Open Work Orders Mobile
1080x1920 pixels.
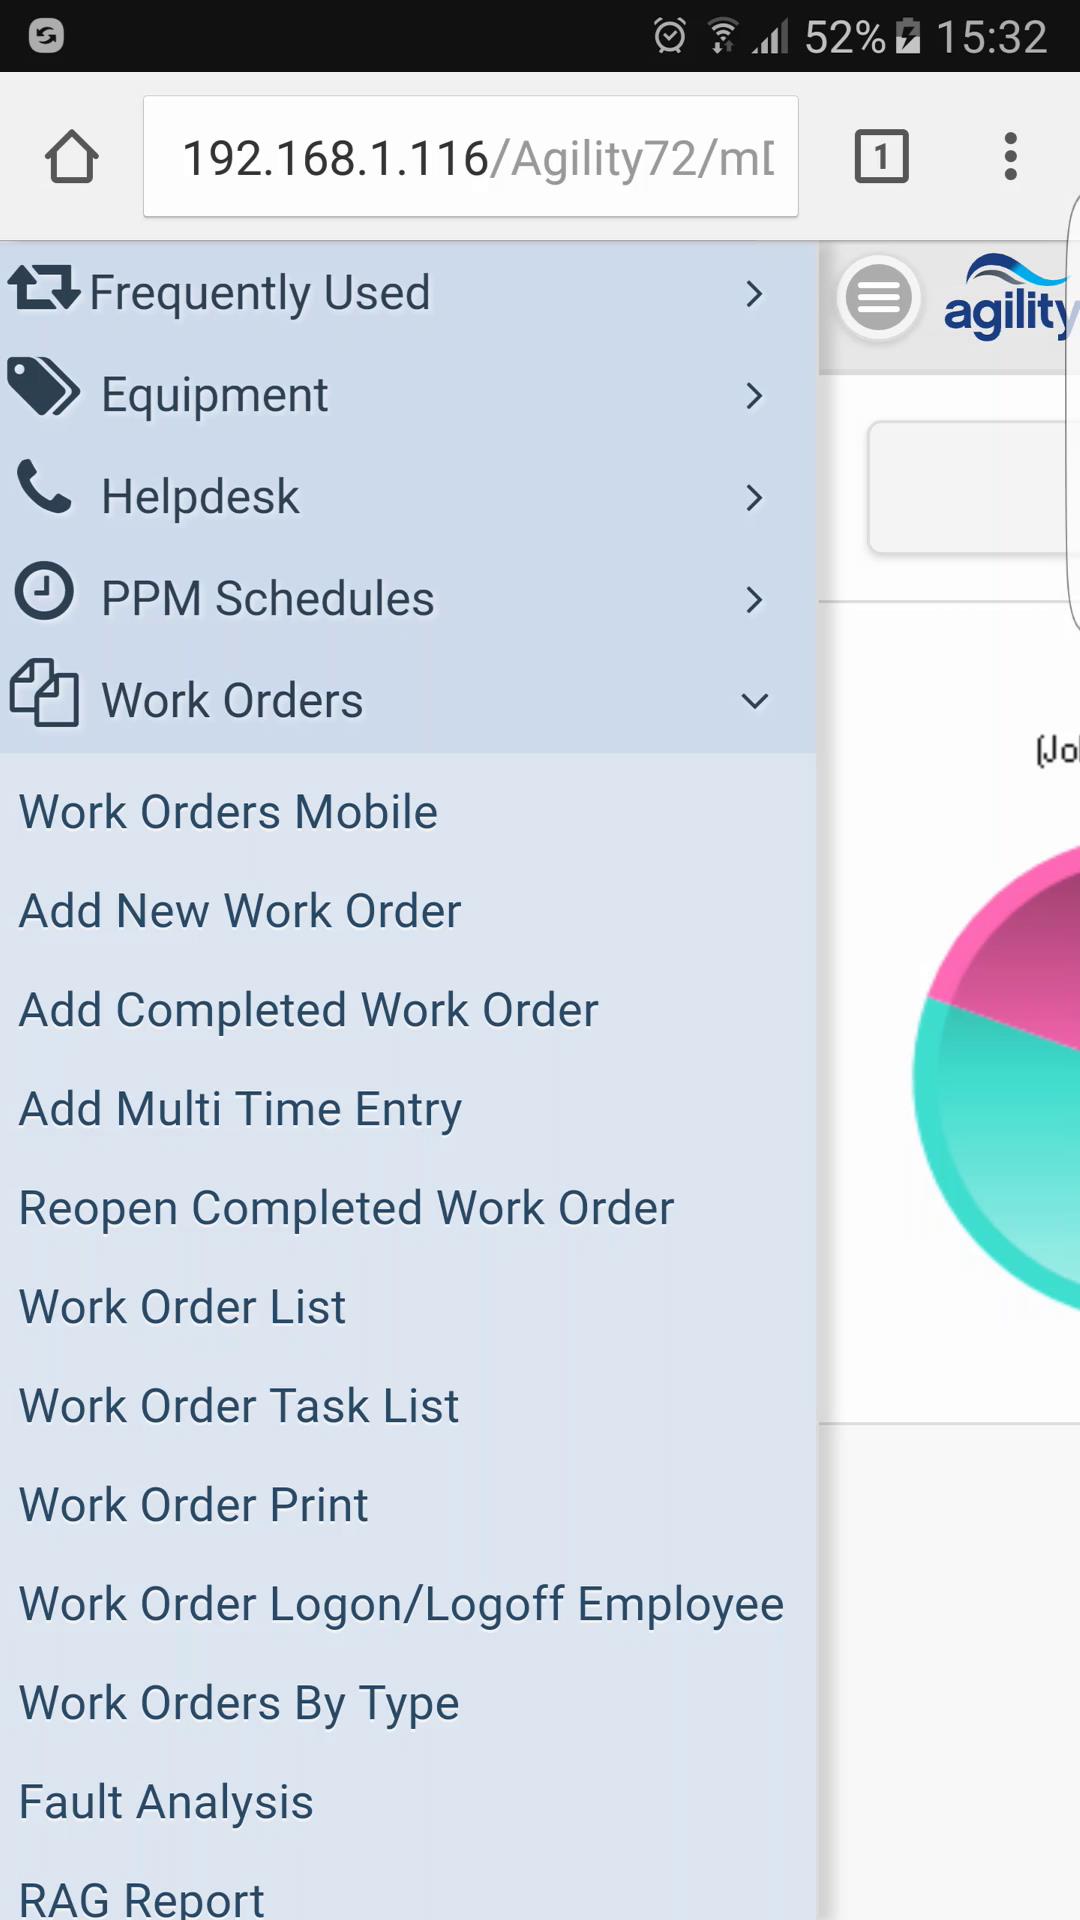click(x=228, y=812)
